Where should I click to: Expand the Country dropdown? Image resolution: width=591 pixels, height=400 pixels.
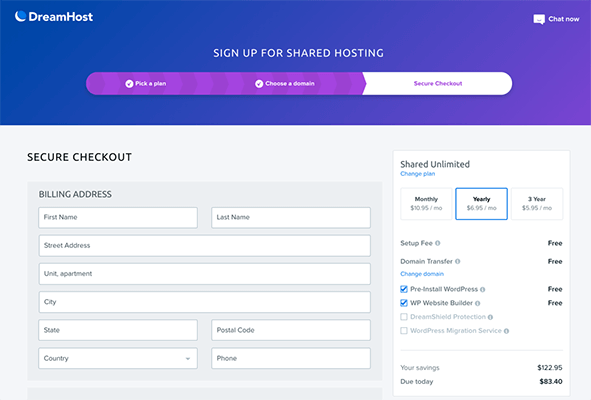click(118, 358)
